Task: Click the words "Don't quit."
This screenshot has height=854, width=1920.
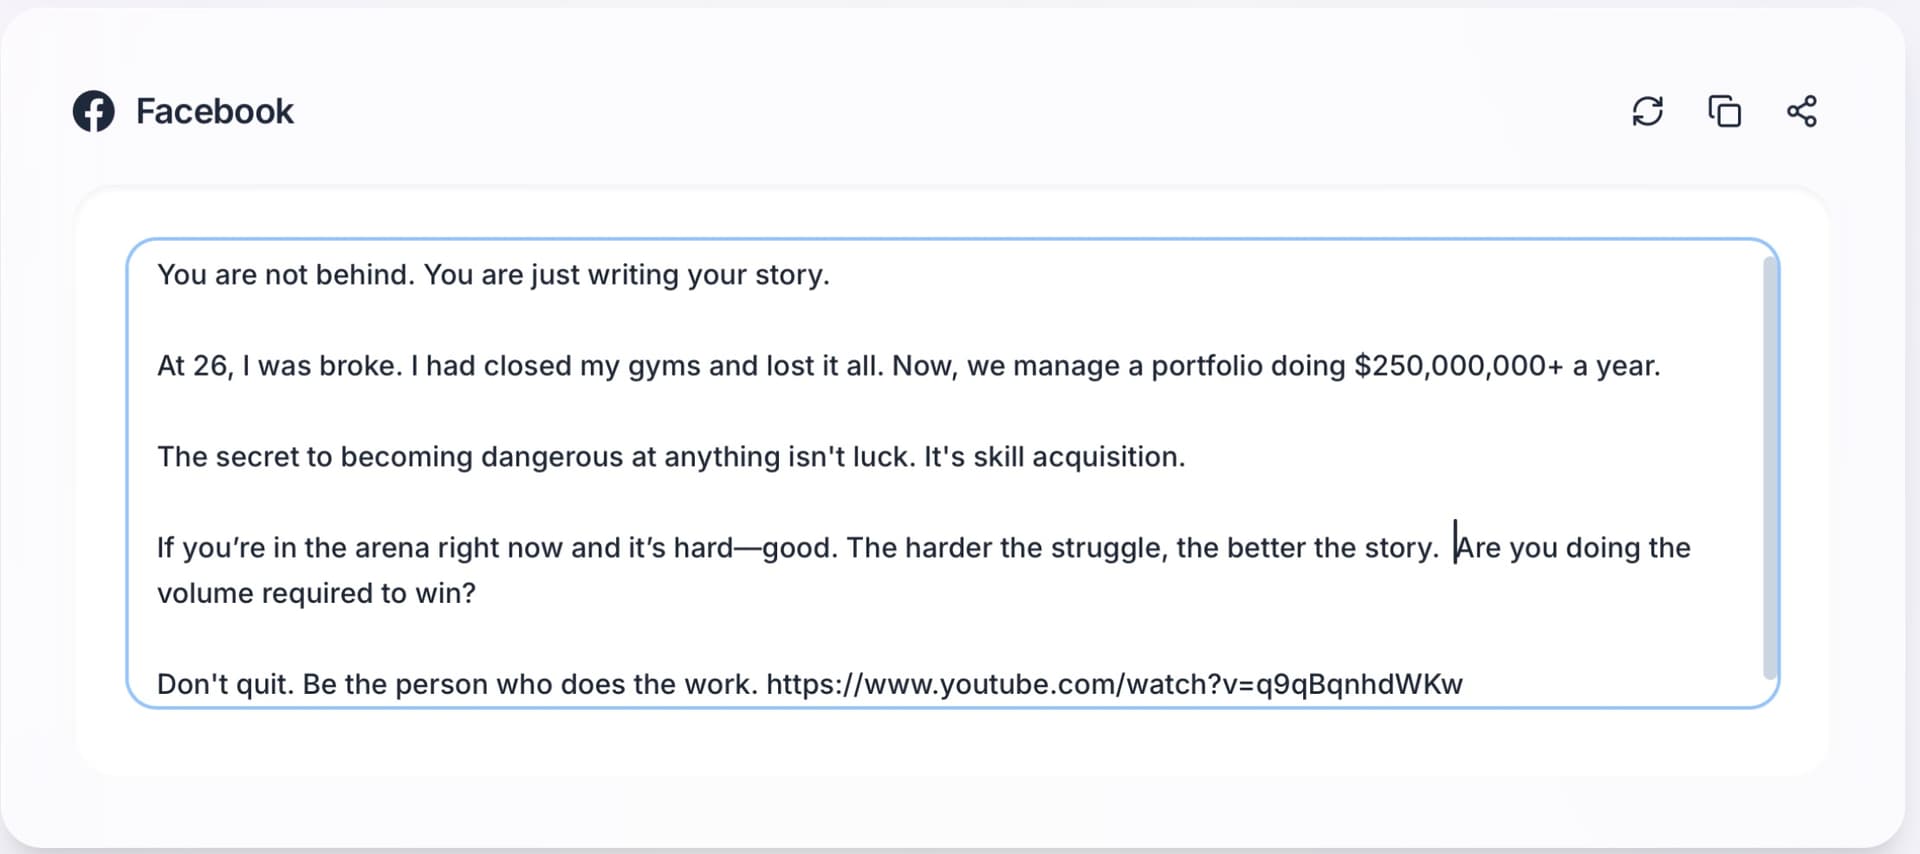Action: (x=225, y=684)
